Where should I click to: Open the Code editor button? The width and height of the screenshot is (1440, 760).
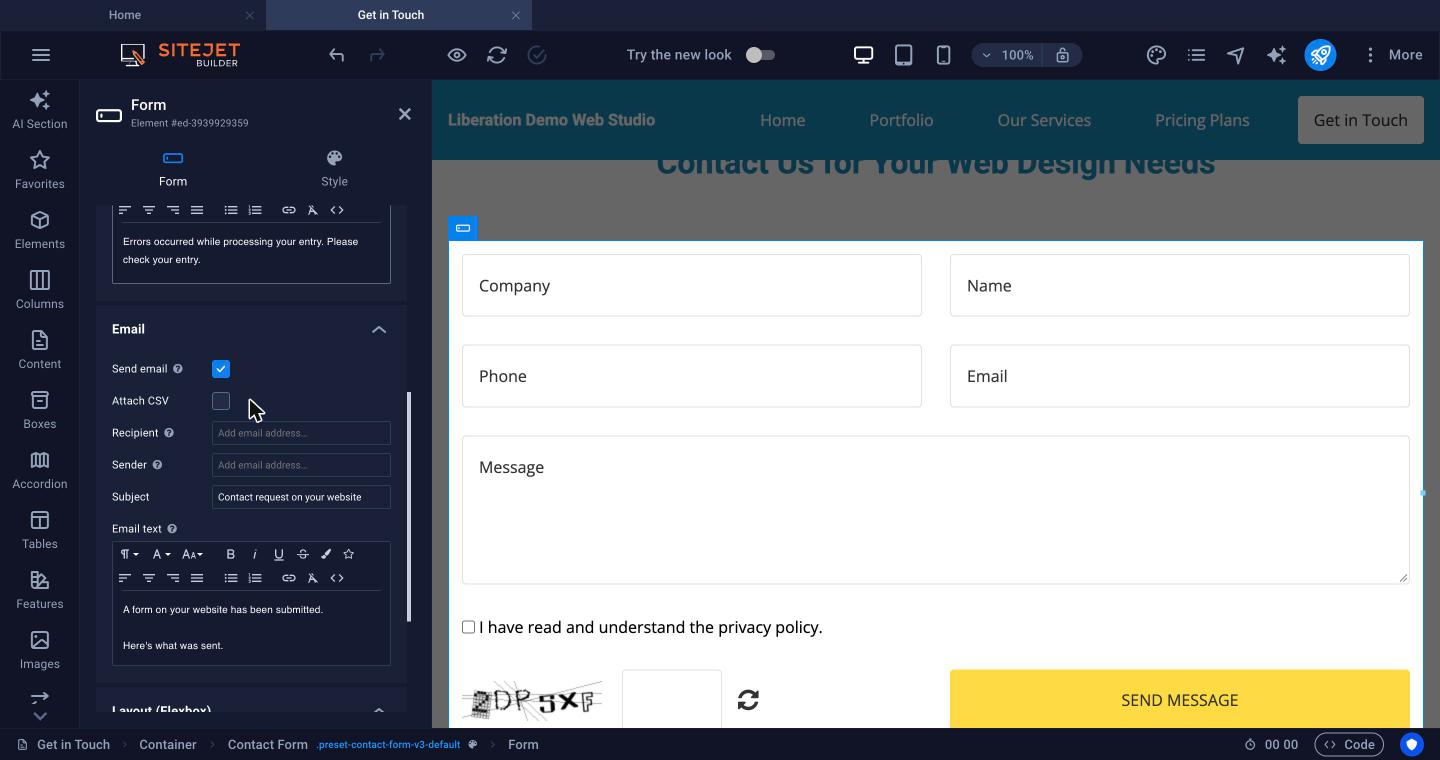click(x=1349, y=744)
